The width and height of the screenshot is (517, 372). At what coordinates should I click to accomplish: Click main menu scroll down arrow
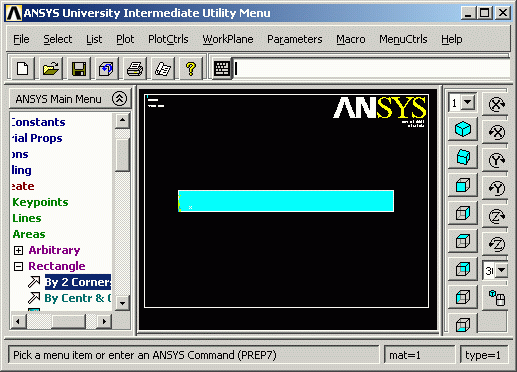(122, 303)
